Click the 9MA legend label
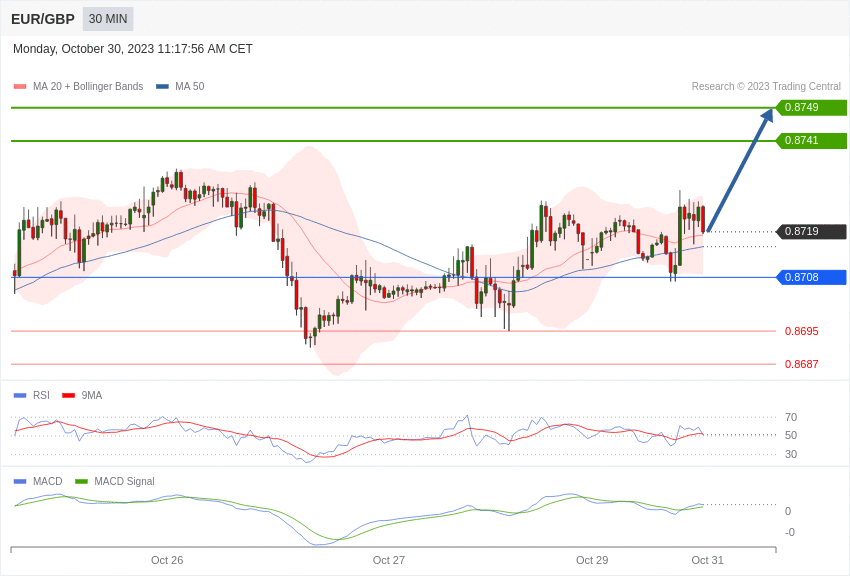 [92, 396]
